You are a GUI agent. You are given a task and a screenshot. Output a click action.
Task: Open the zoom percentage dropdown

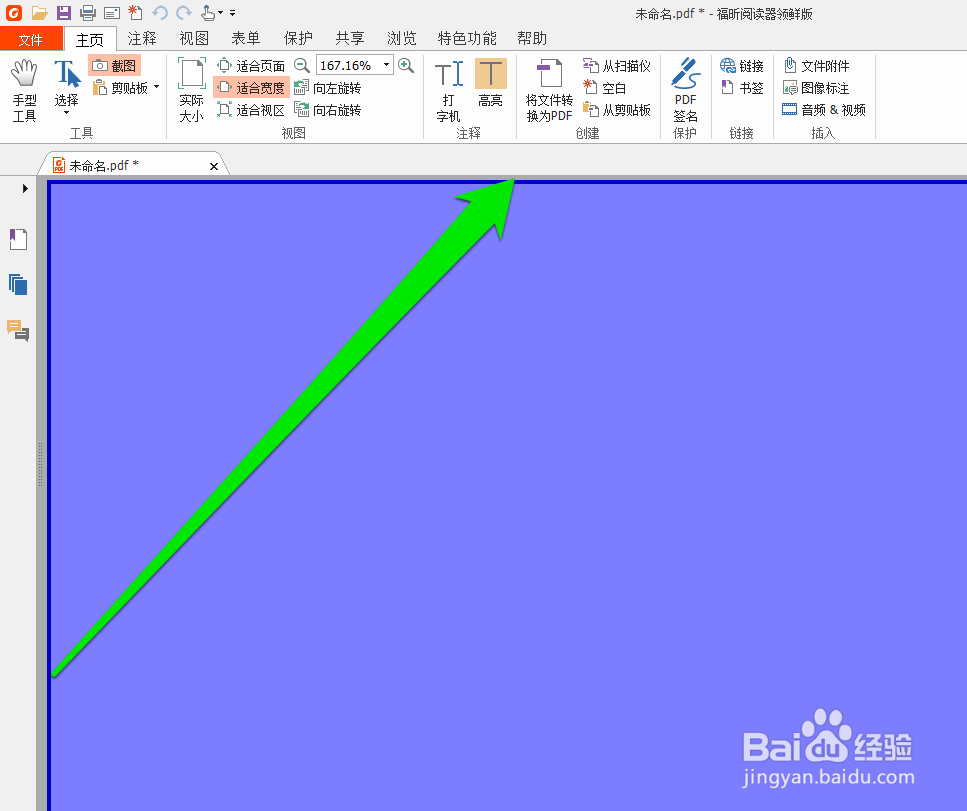coord(385,64)
